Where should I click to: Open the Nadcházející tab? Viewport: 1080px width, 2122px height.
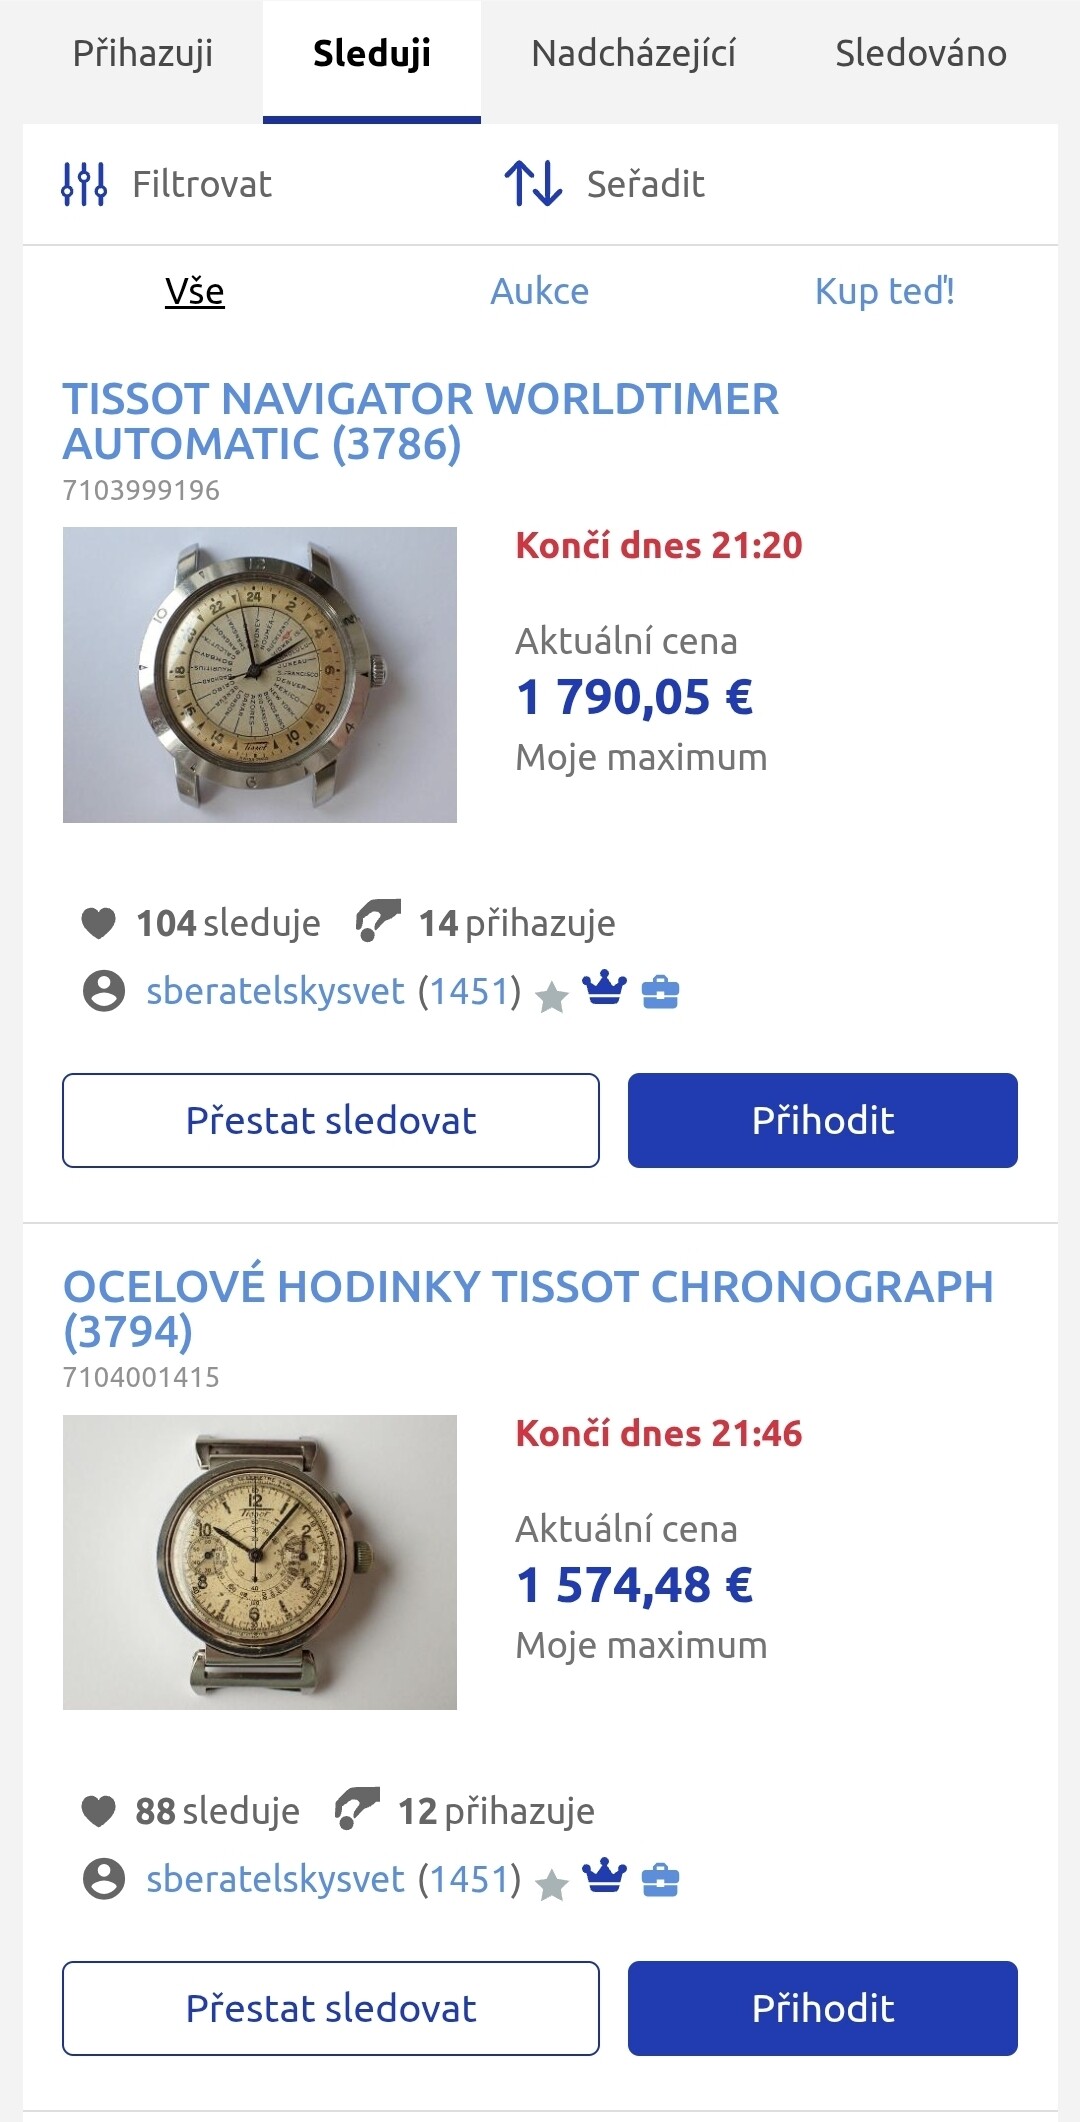(633, 54)
